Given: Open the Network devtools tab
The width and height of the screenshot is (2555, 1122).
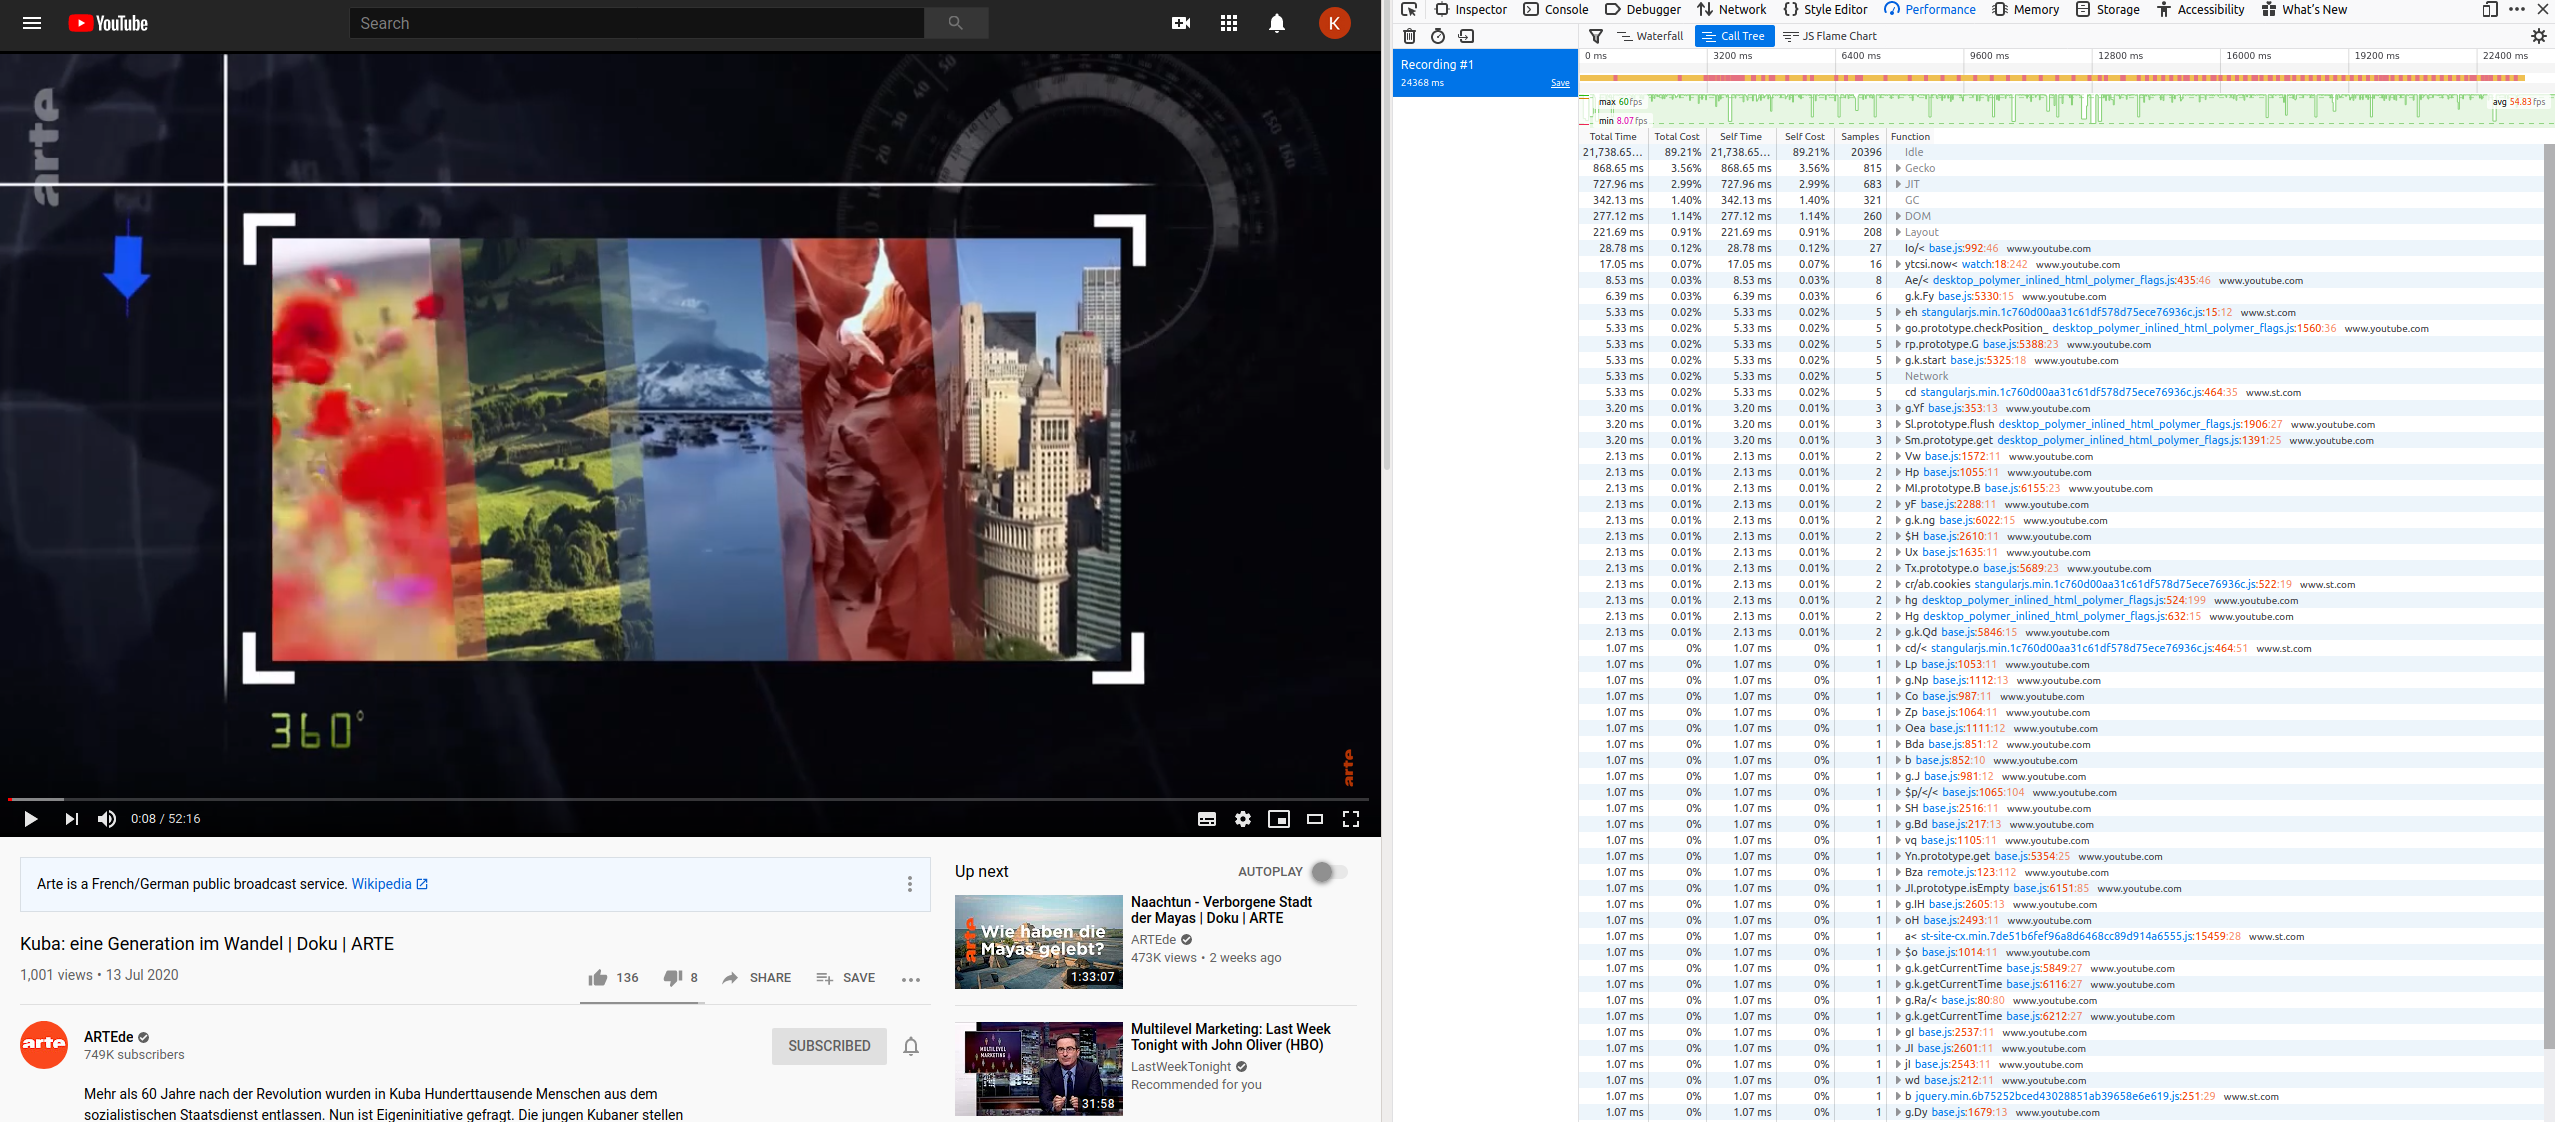Looking at the screenshot, I should coord(1732,10).
